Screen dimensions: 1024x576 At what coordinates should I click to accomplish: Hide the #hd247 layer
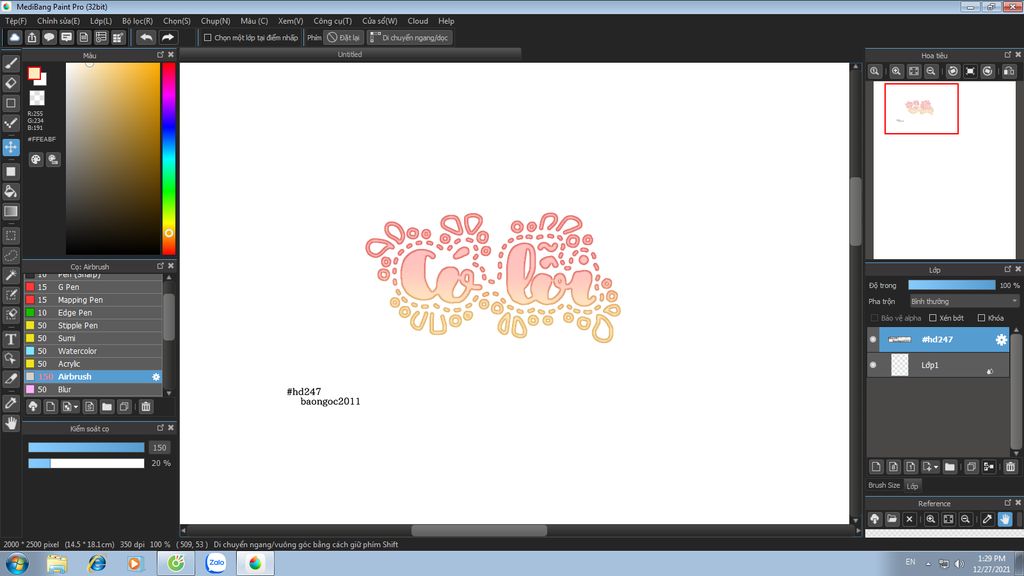873,340
